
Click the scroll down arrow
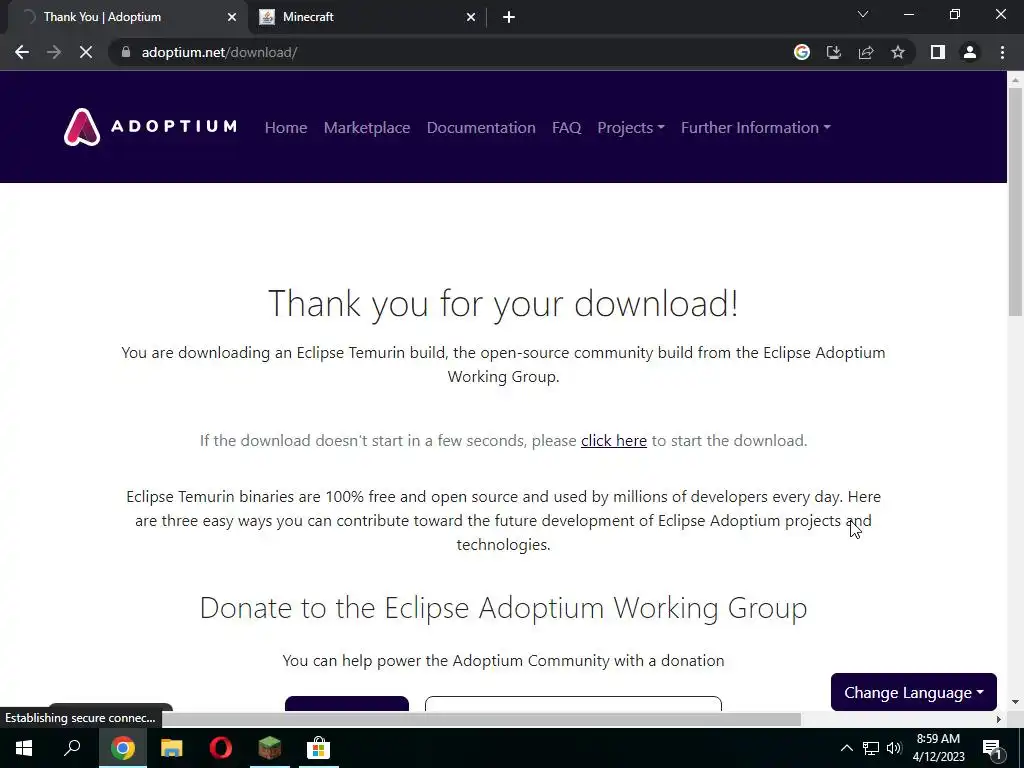(x=1015, y=702)
